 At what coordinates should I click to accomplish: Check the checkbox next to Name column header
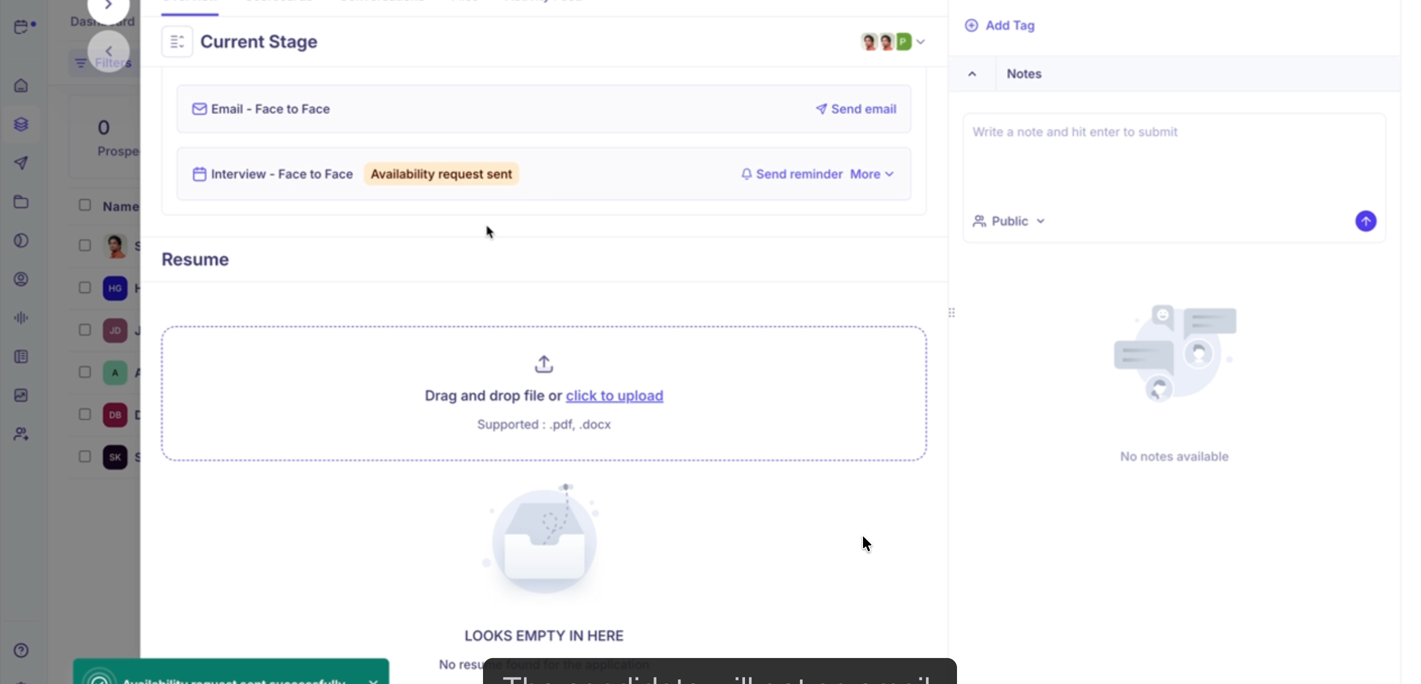[x=85, y=206]
